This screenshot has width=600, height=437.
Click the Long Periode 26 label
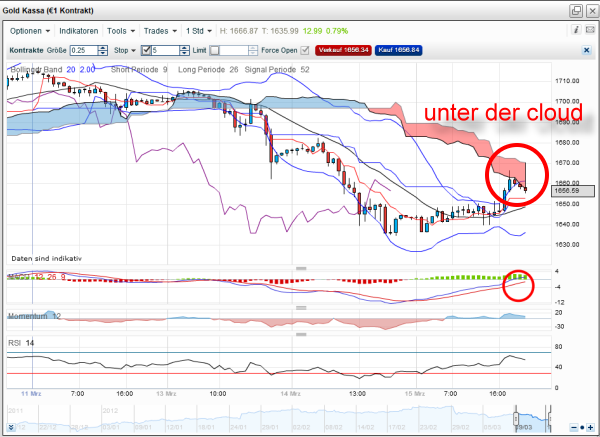click(x=208, y=70)
